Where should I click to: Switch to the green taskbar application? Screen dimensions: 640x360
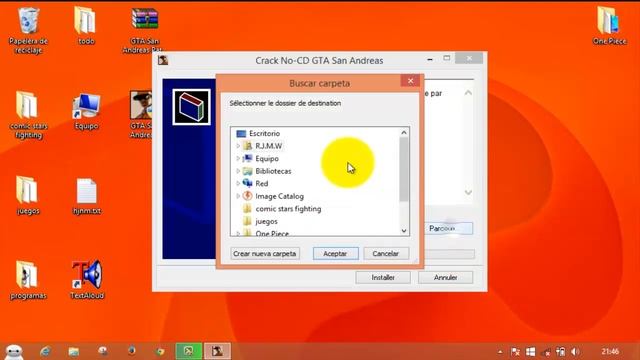click(189, 351)
